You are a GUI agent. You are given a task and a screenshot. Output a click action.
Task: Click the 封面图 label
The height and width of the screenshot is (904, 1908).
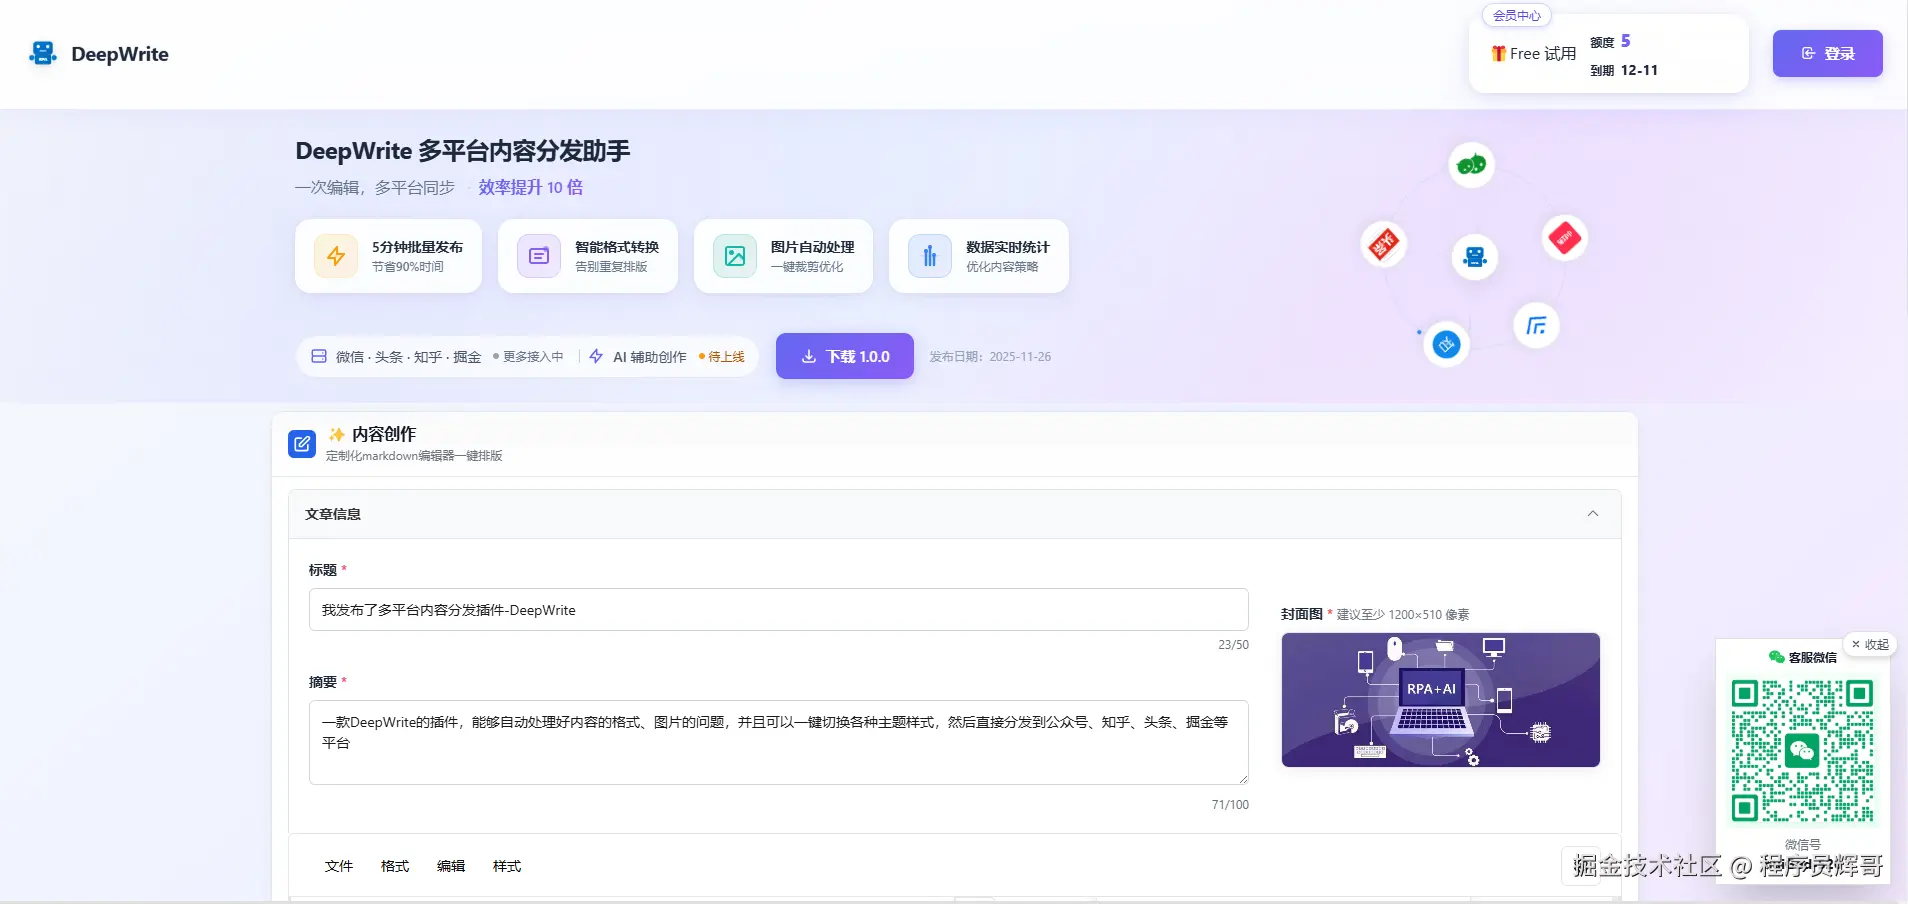point(1302,614)
